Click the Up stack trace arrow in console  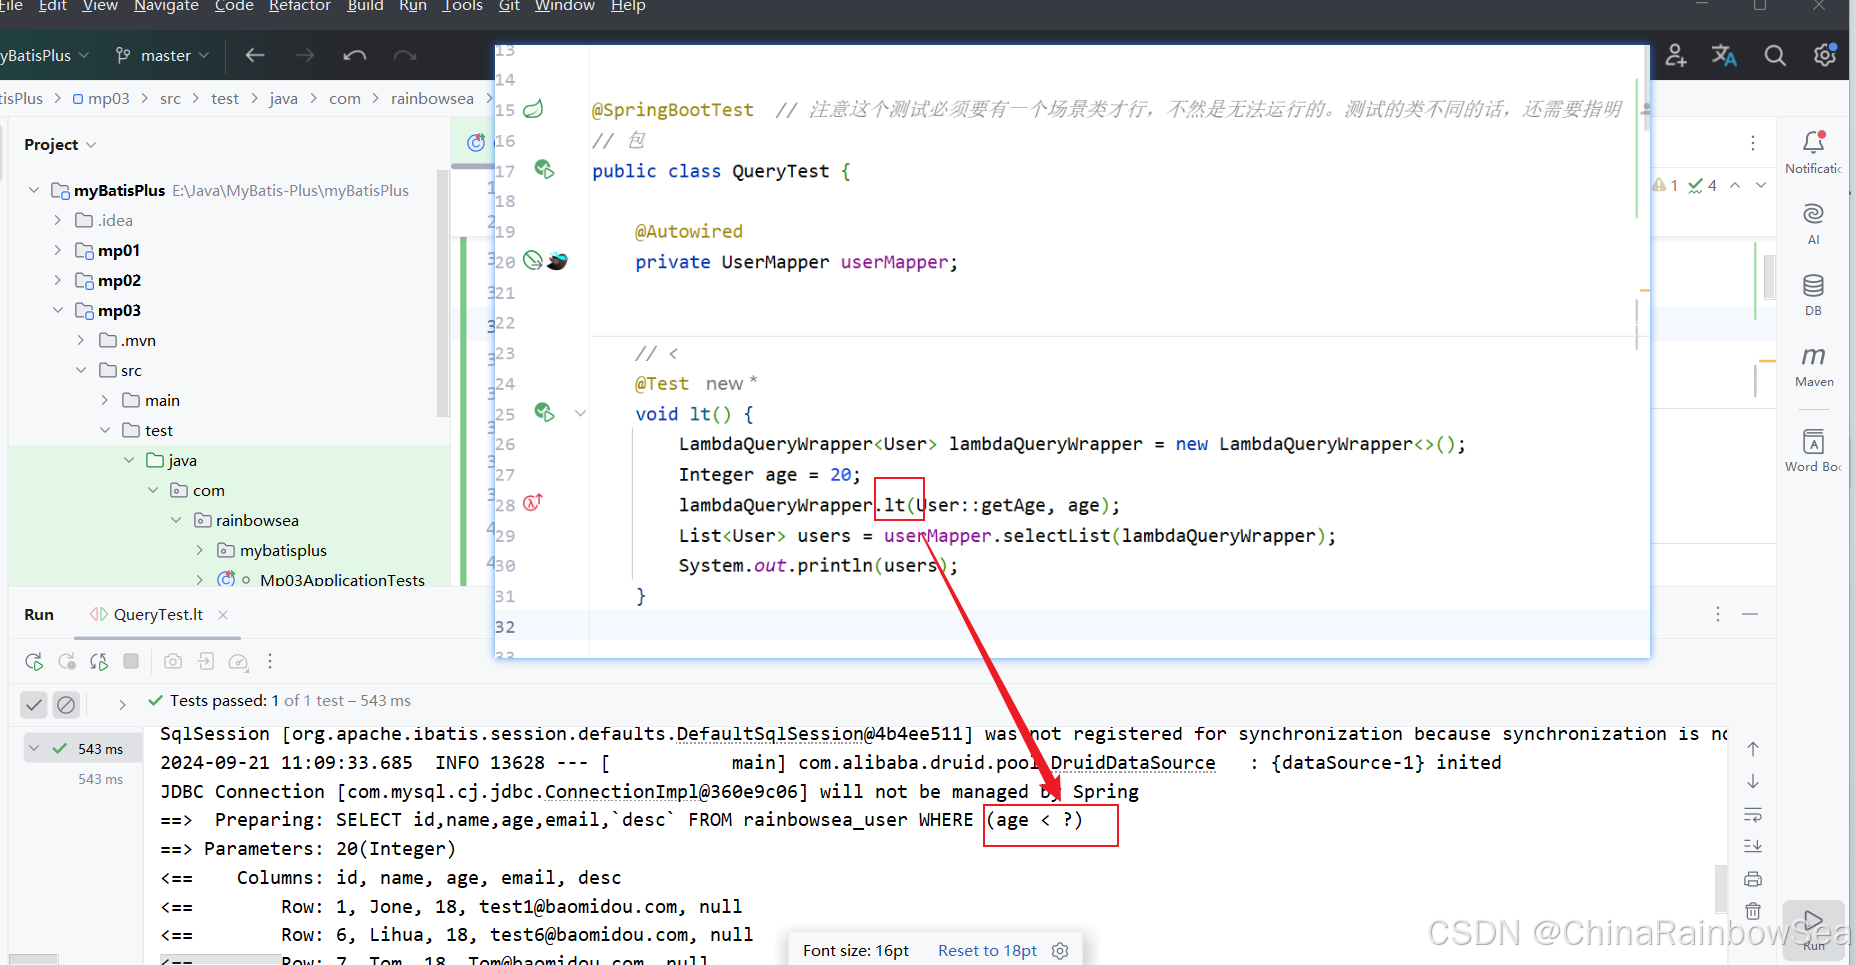pos(1753,748)
